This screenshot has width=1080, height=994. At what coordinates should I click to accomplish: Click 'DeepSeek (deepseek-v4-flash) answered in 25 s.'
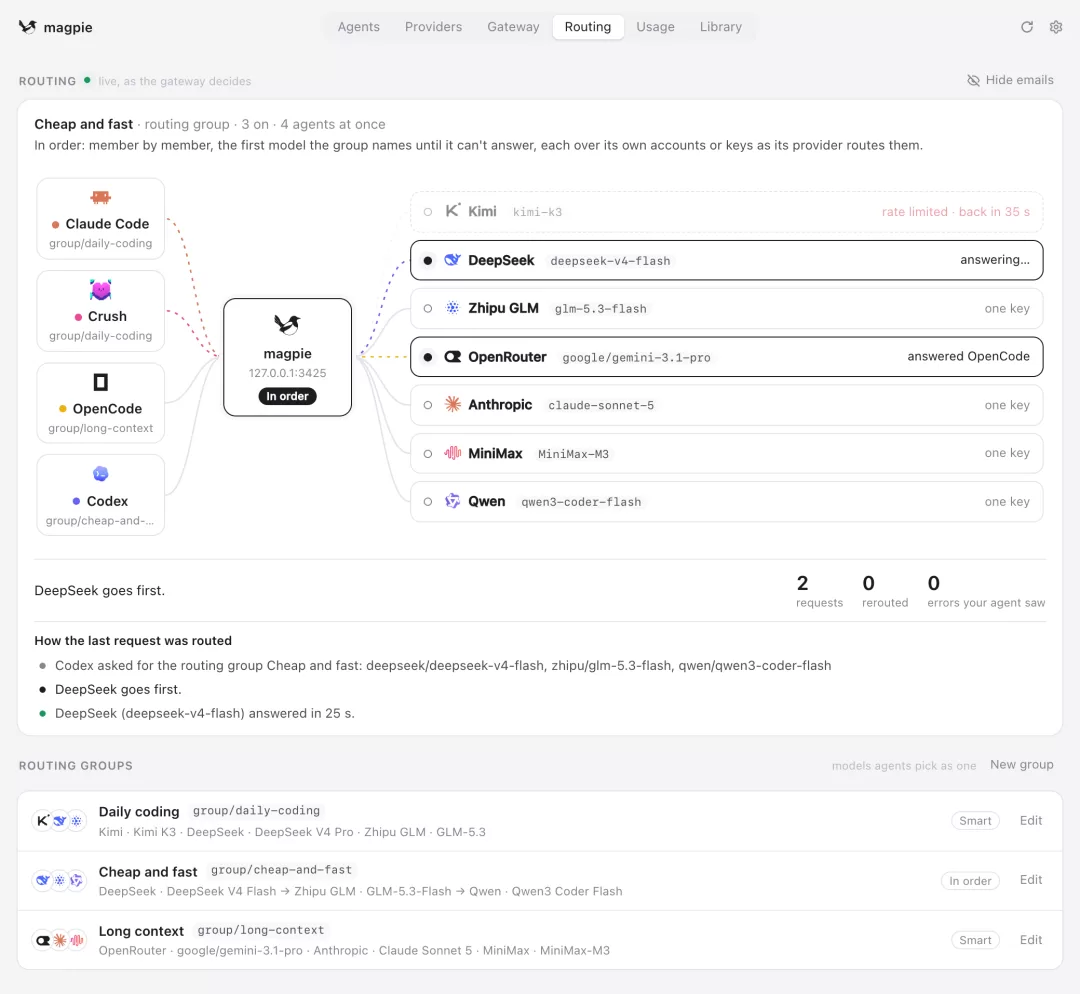pos(205,714)
